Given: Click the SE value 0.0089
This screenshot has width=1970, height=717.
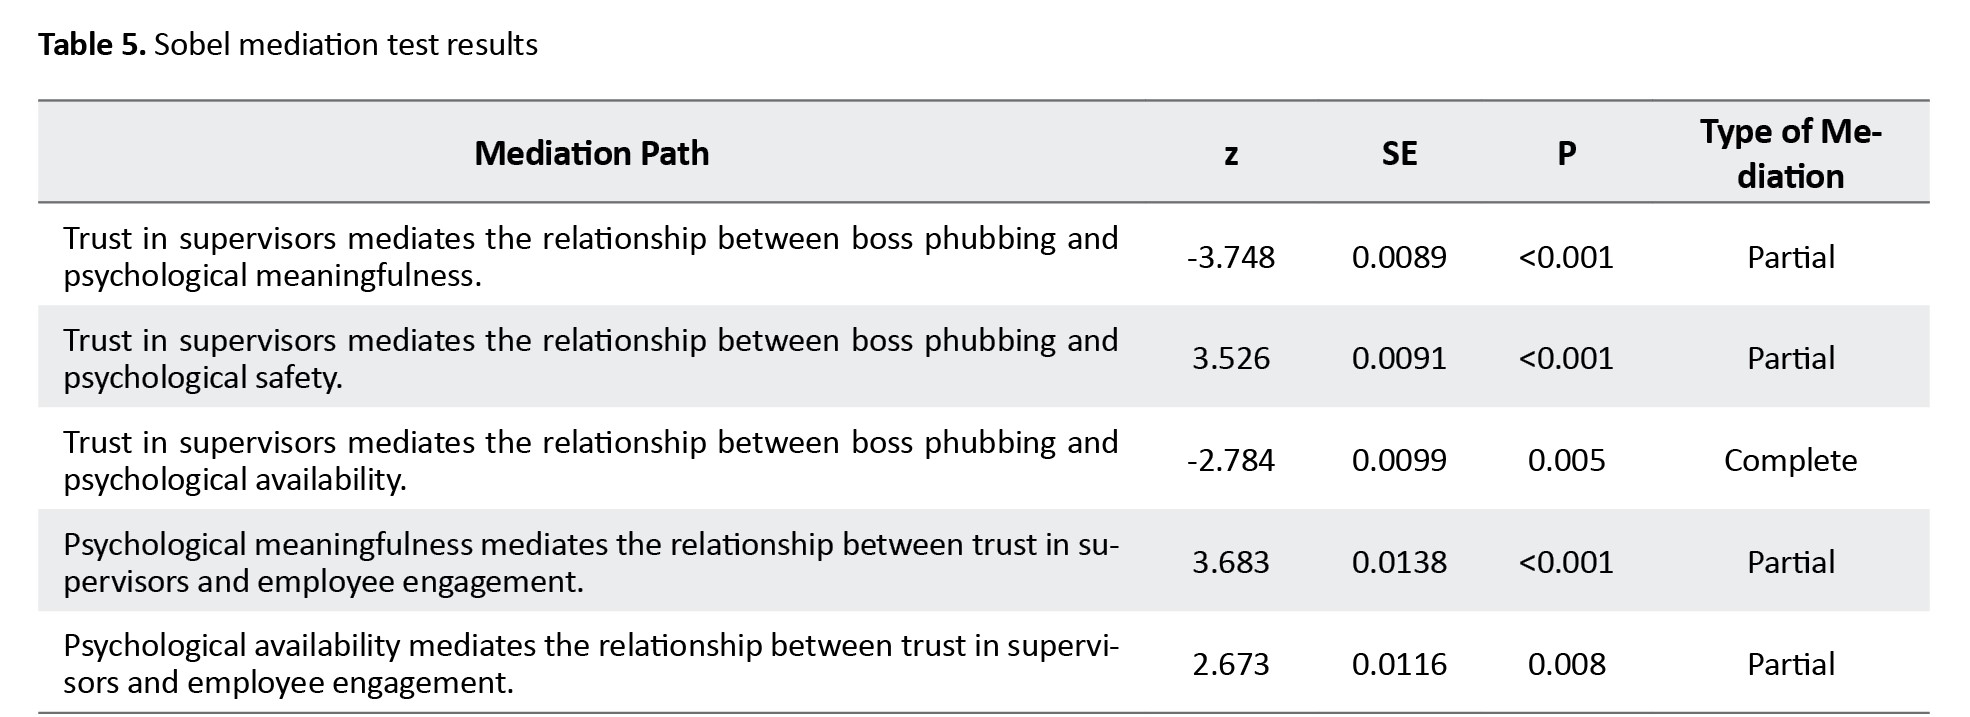Looking at the screenshot, I should click(1399, 257).
